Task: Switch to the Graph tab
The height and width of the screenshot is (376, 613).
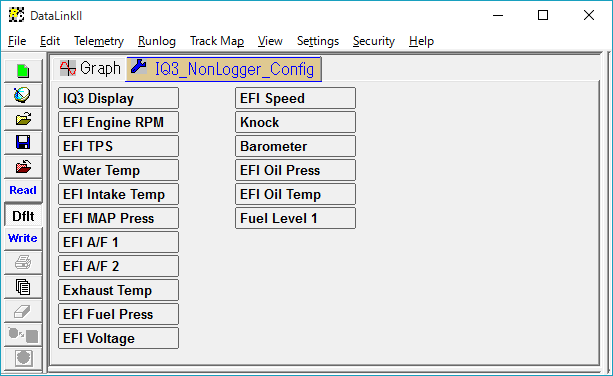Action: 90,69
